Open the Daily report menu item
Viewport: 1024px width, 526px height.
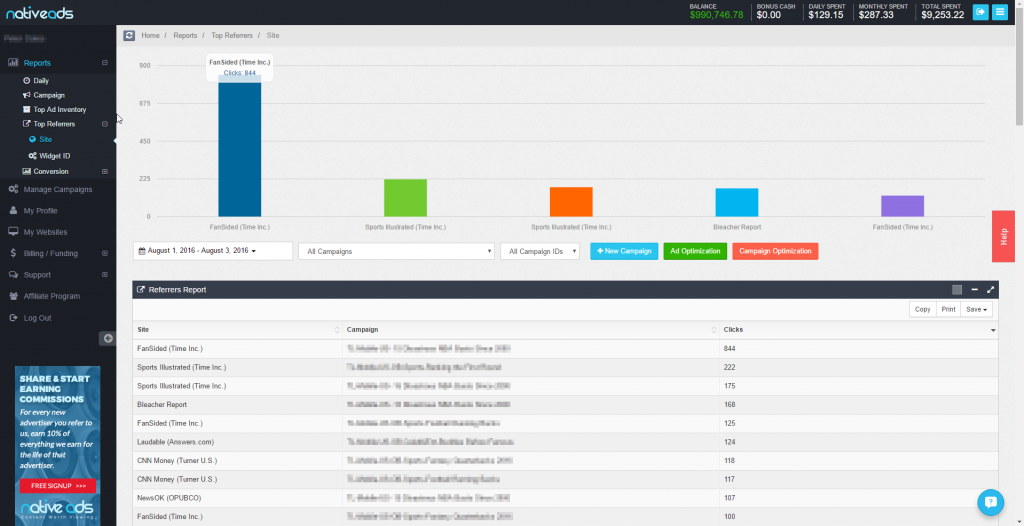tap(41, 81)
